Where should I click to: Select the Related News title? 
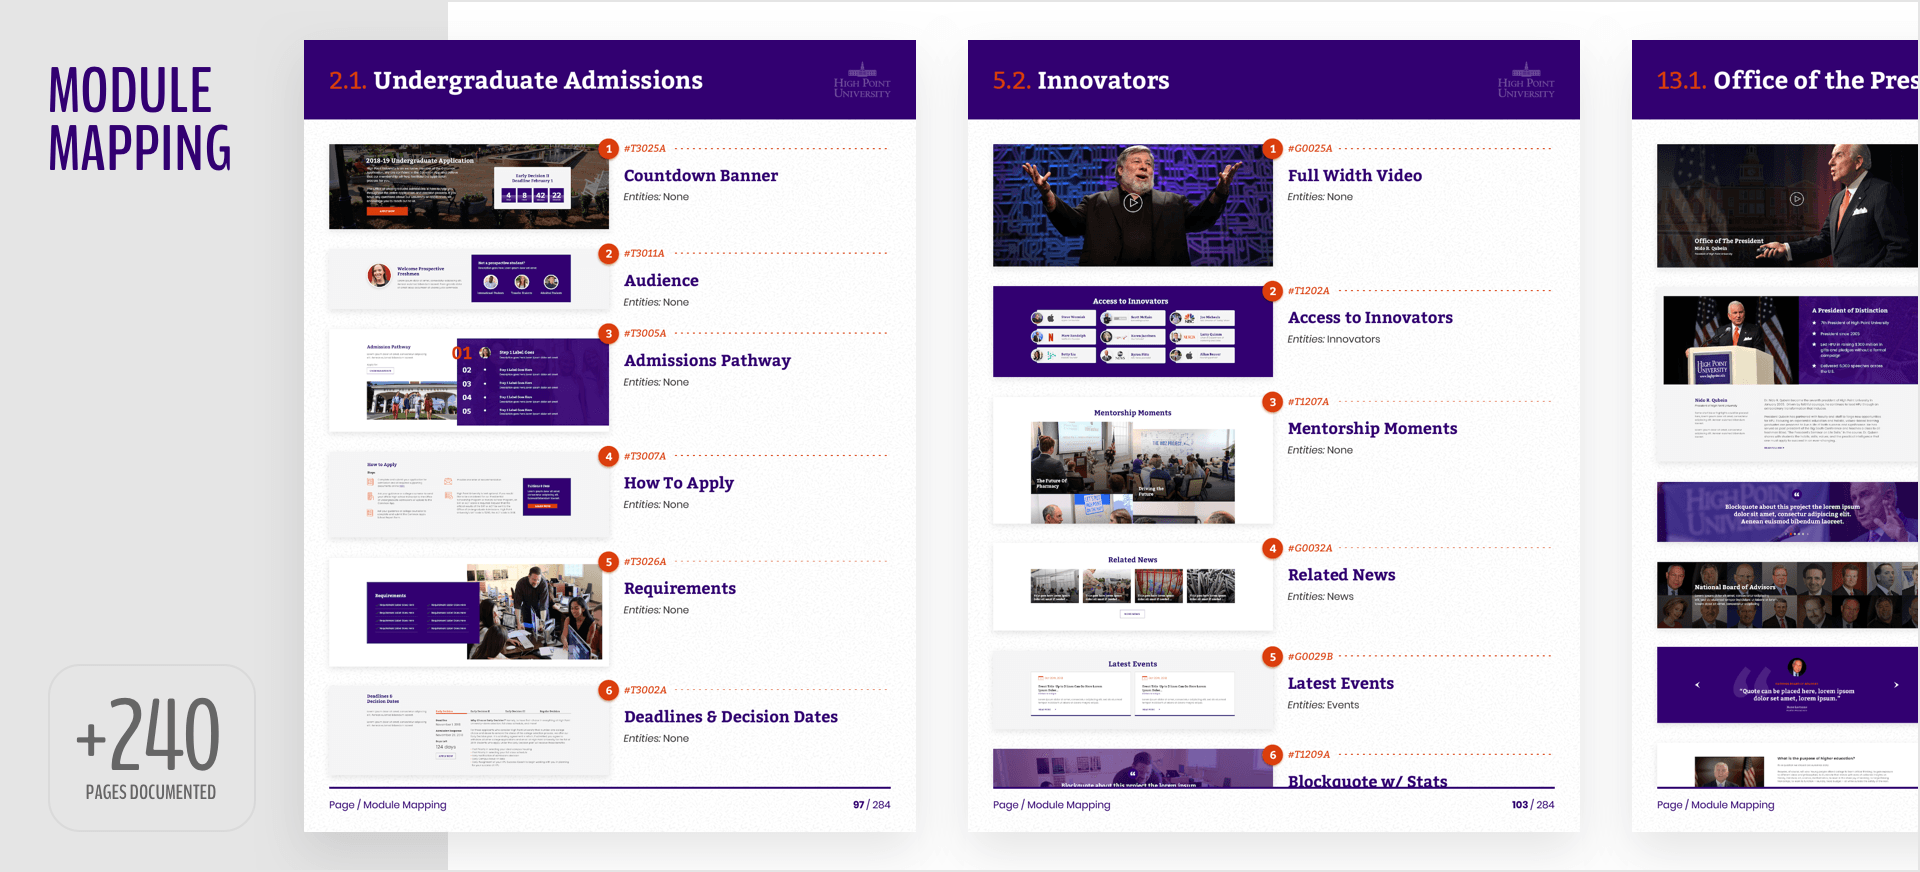click(x=1341, y=575)
